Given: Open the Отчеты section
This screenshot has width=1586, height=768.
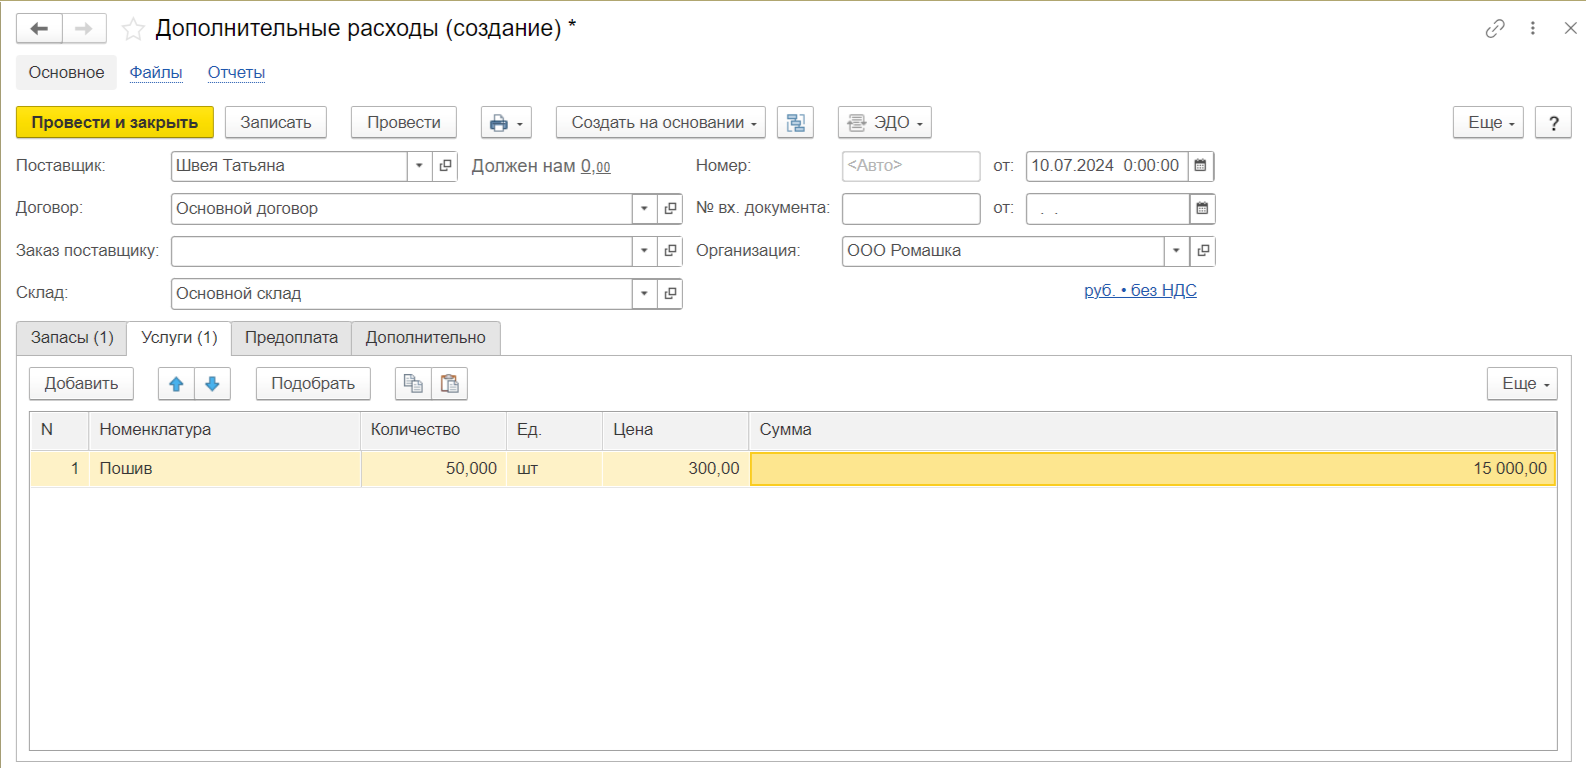Looking at the screenshot, I should coord(236,72).
